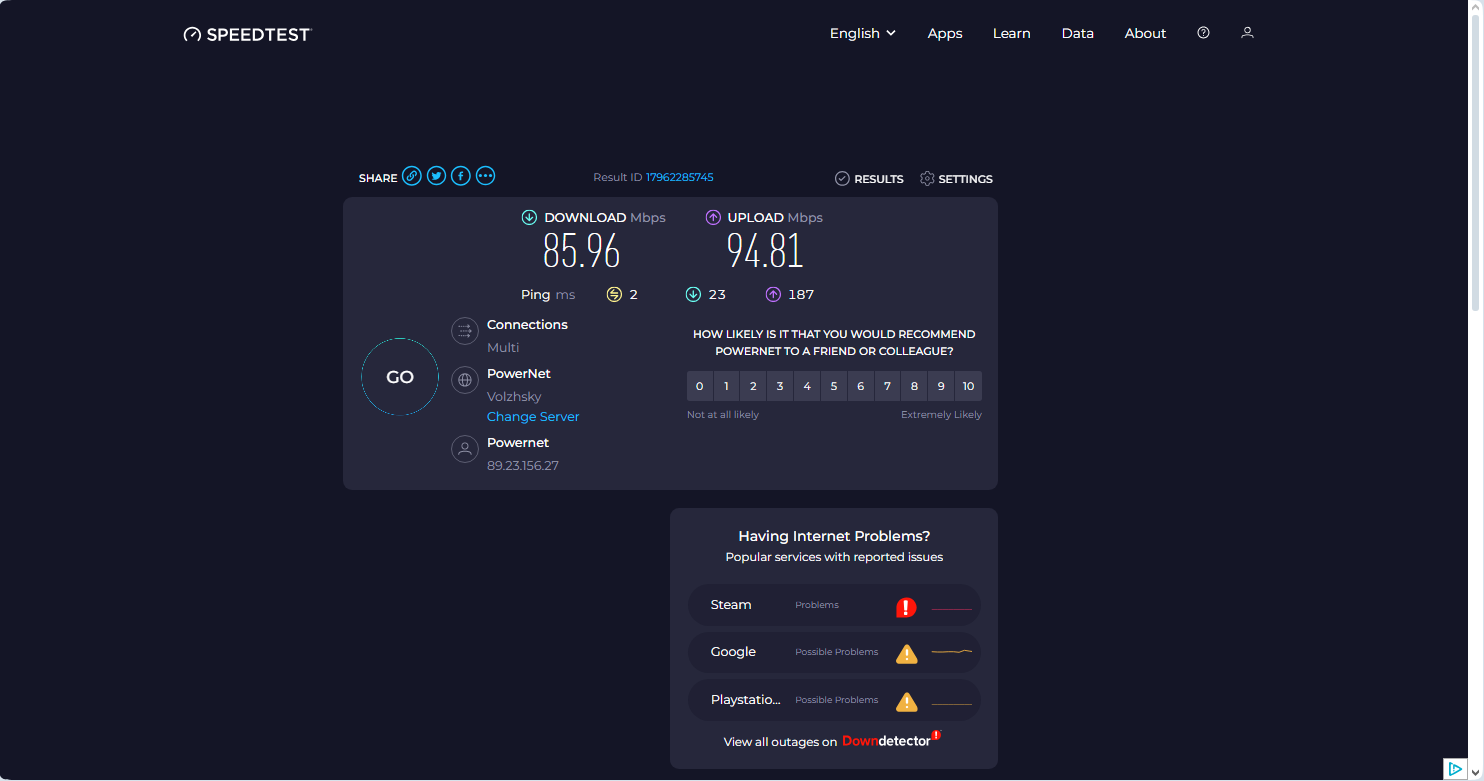
Task: Rate recommendation score 3
Action: [780, 386]
